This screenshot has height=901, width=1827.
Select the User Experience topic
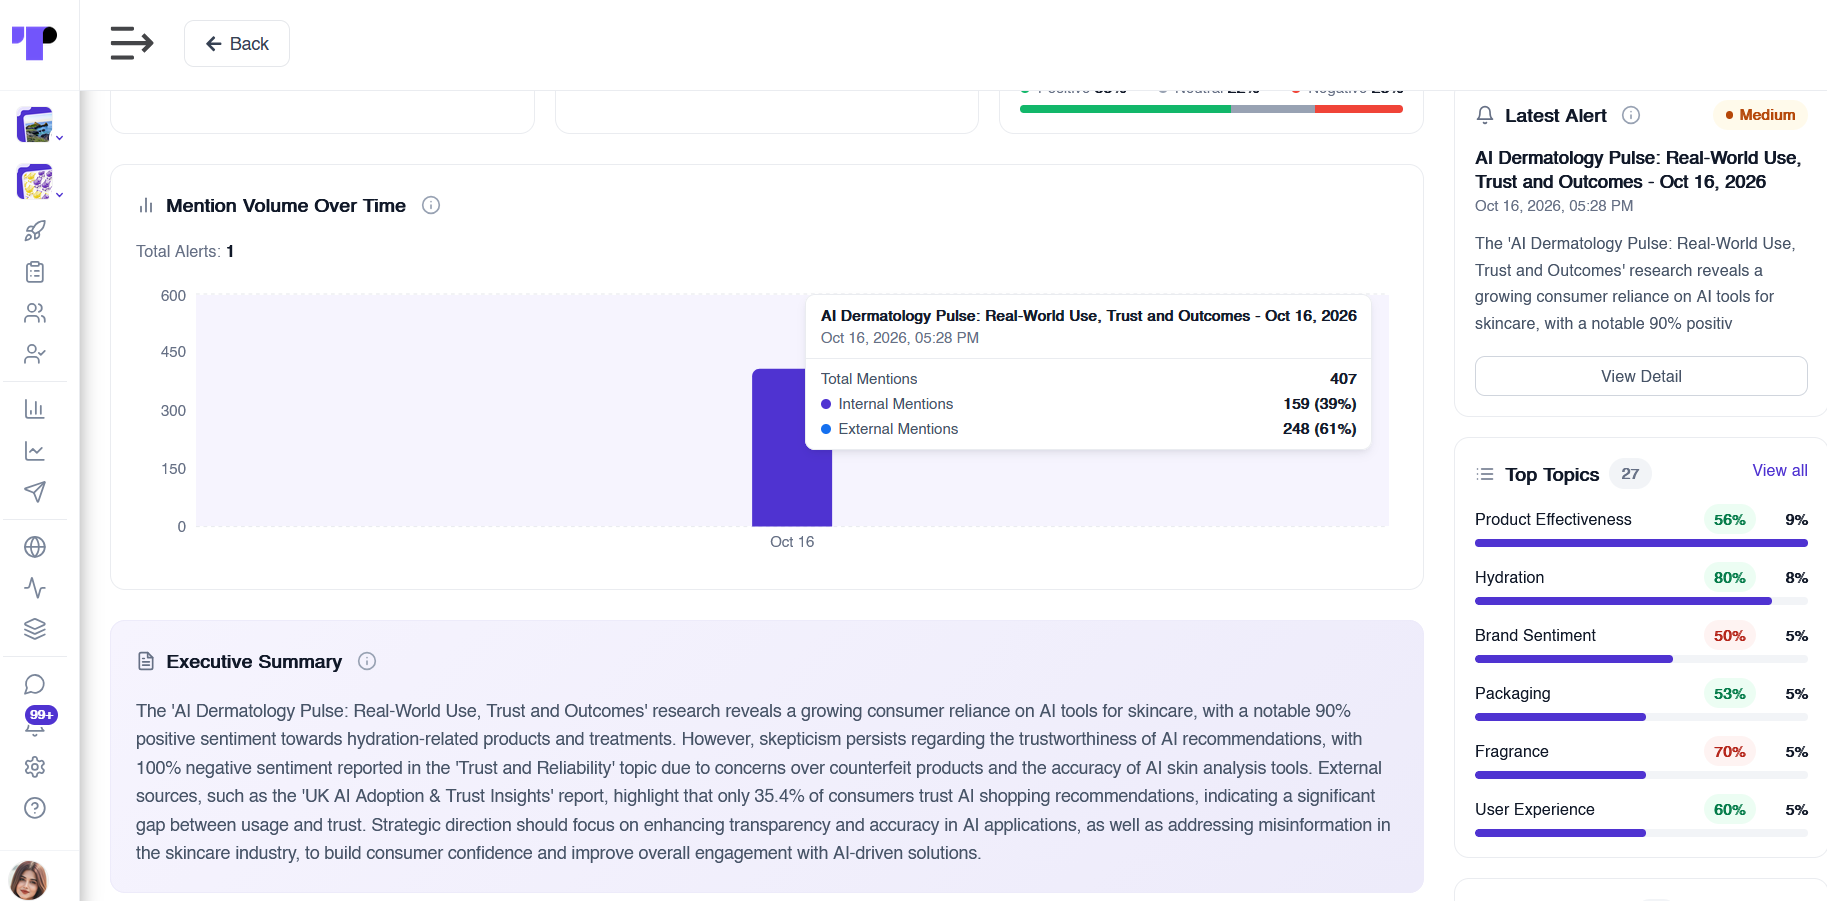1641,819
